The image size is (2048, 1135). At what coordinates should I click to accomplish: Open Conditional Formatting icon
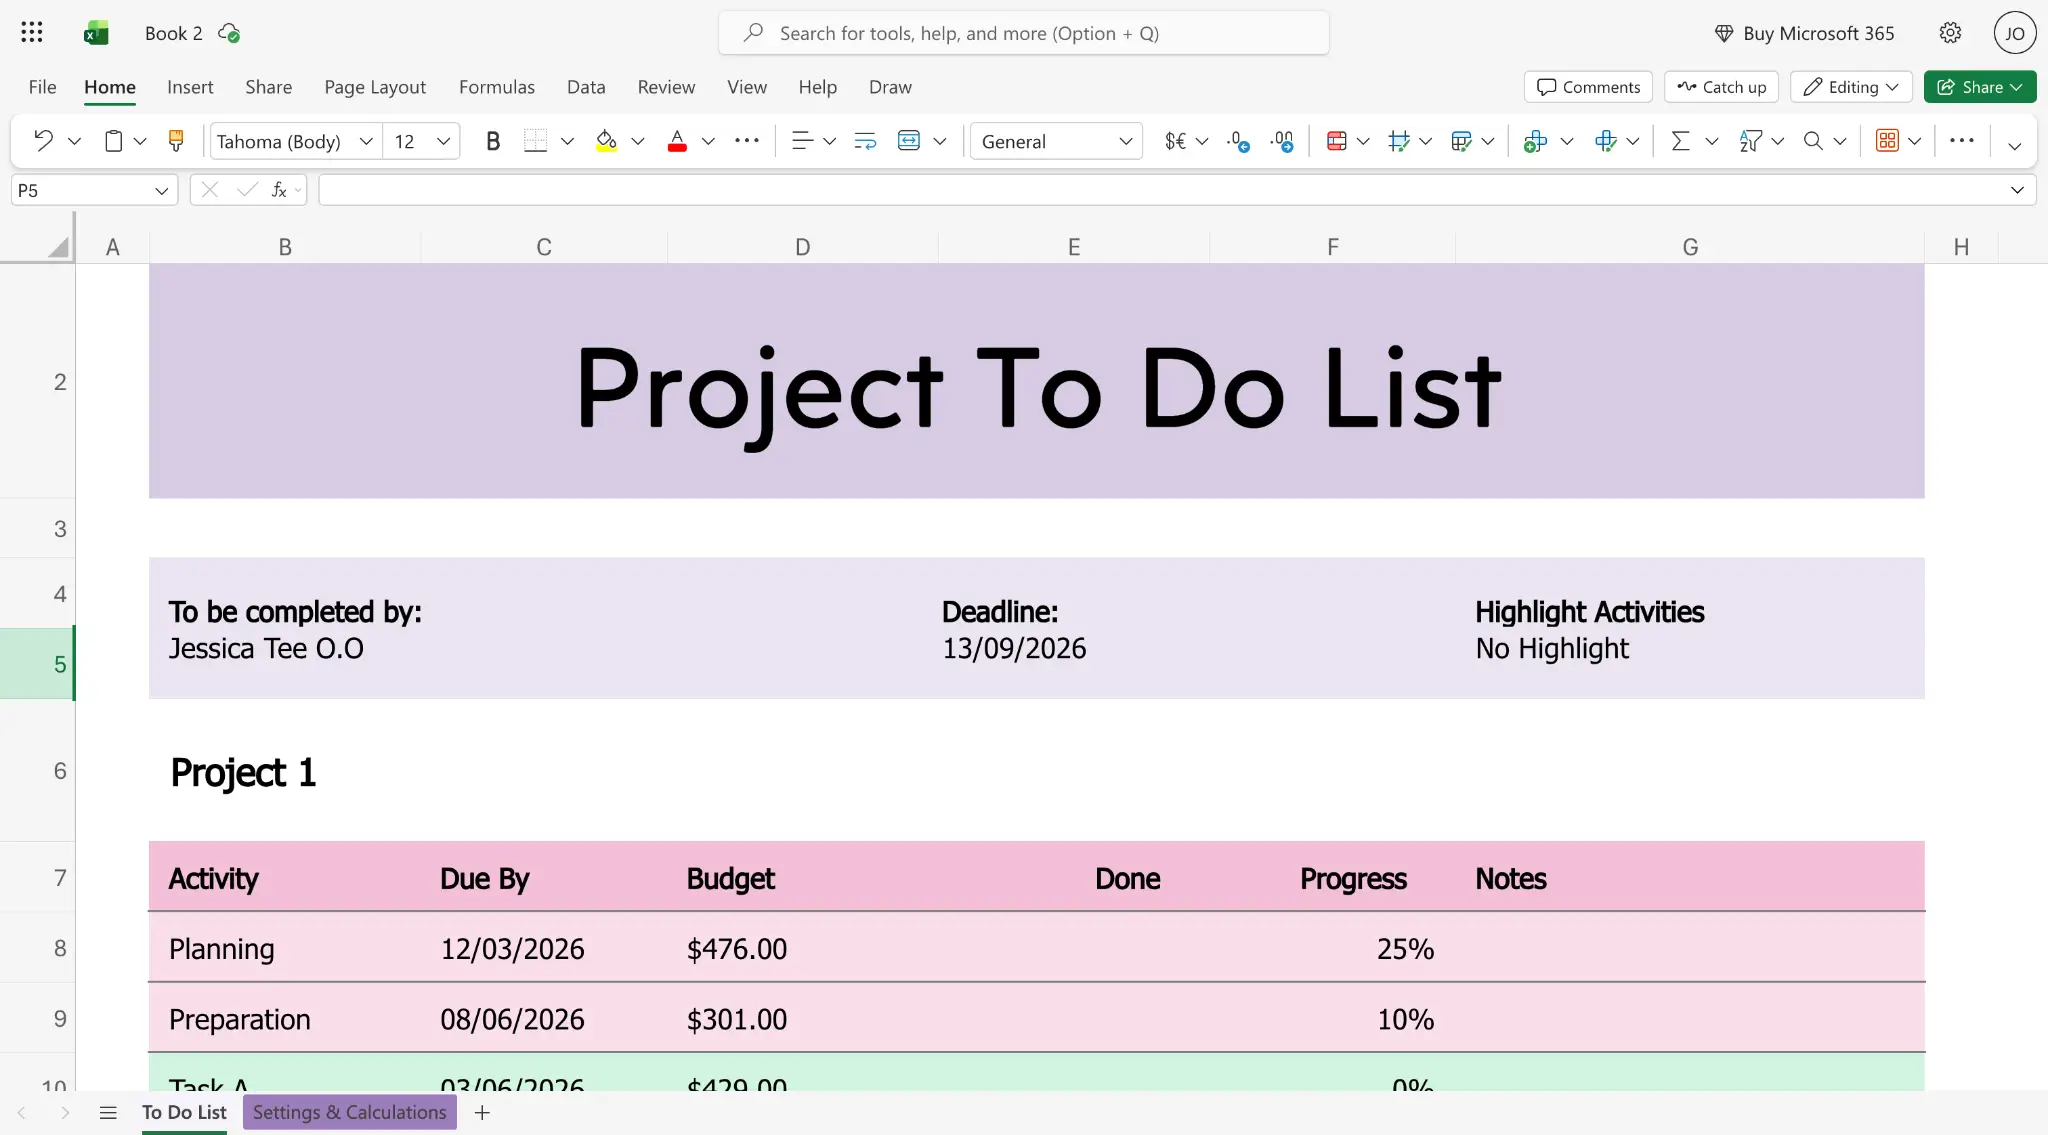[1336, 141]
